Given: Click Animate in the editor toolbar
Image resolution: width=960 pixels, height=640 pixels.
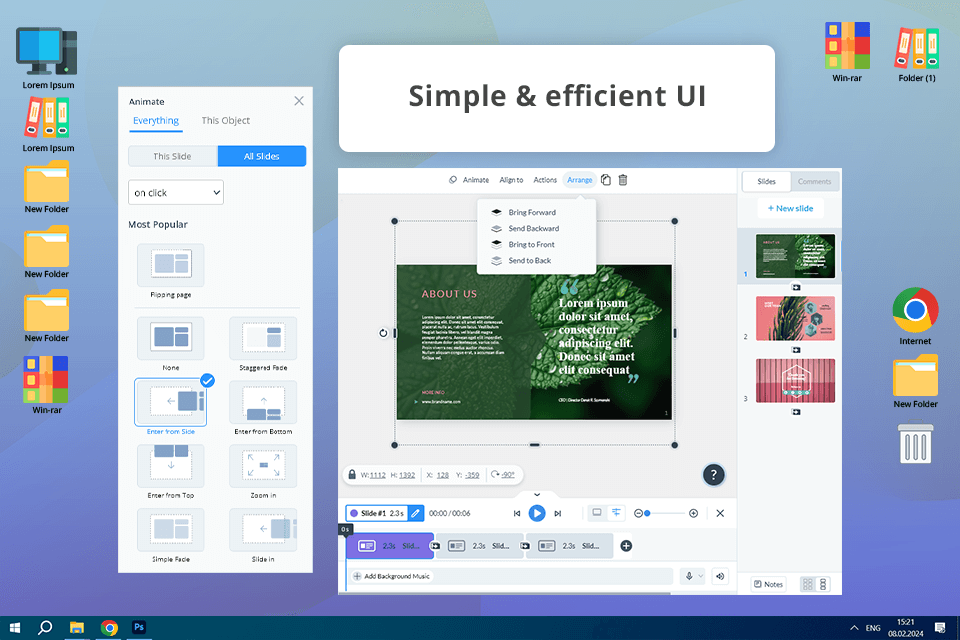Looking at the screenshot, I should coord(476,180).
